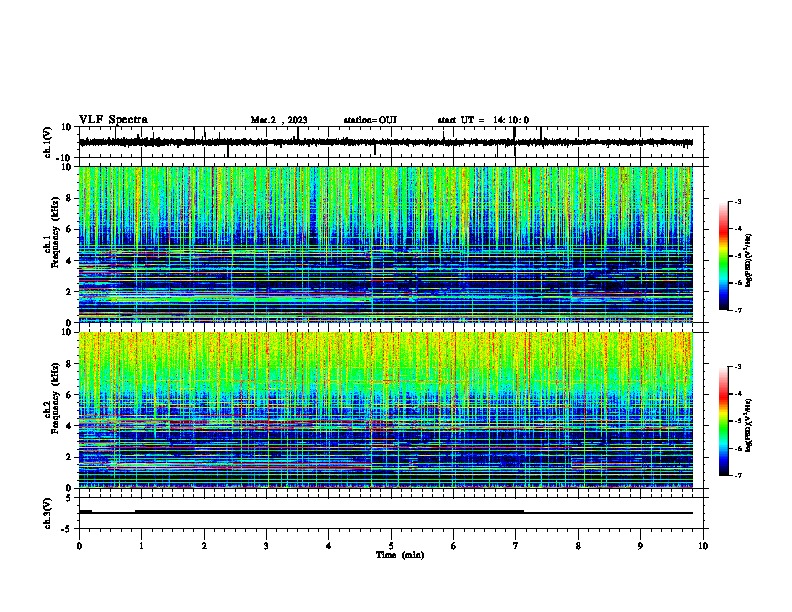Click the ch.2 color bar log(PSD) label
The width and height of the screenshot is (792, 612).
pyautogui.click(x=749, y=425)
